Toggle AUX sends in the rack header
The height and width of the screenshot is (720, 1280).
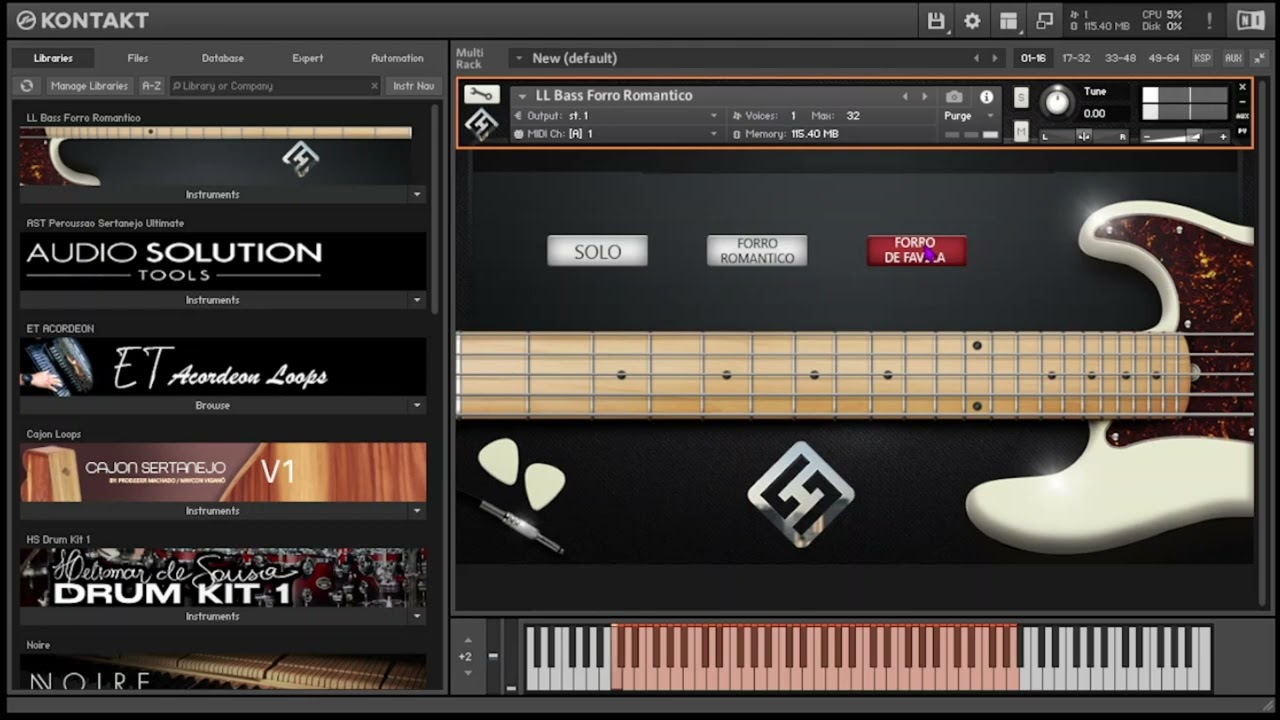[1233, 58]
